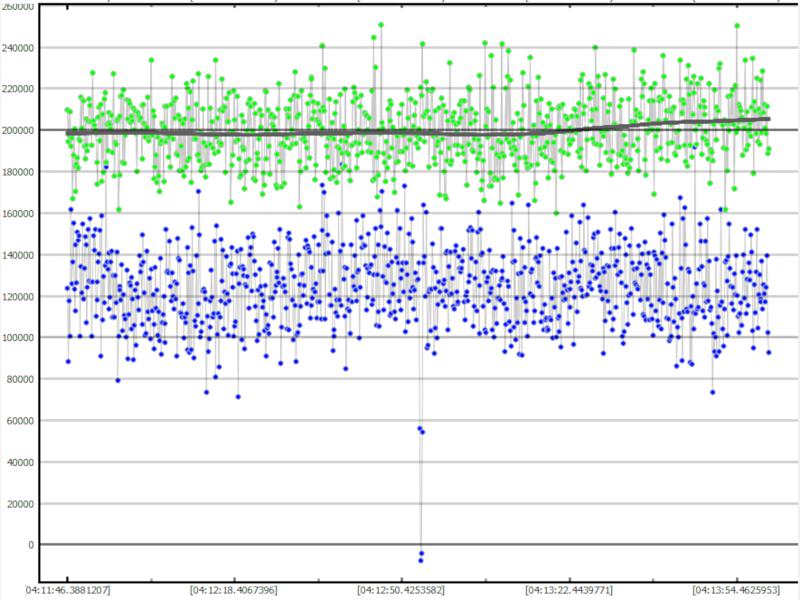The height and width of the screenshot is (600, 800).
Task: Select the 220000 y-axis label
Action: click(x=17, y=89)
